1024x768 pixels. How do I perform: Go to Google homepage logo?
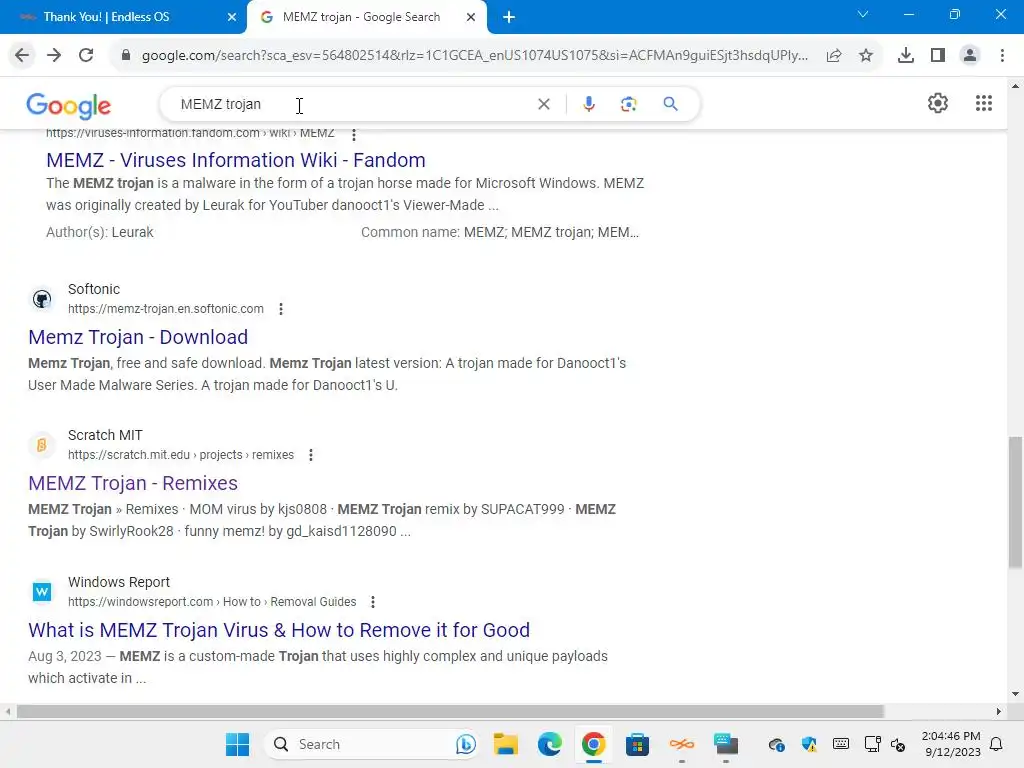69,106
